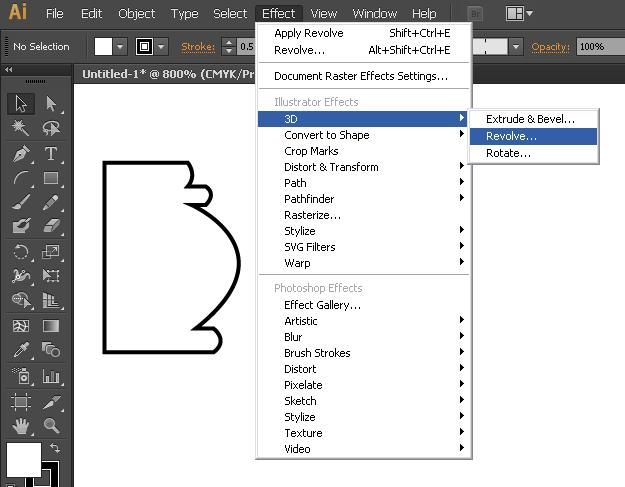Select the Rectangle tool
The image size is (625, 487).
51,178
